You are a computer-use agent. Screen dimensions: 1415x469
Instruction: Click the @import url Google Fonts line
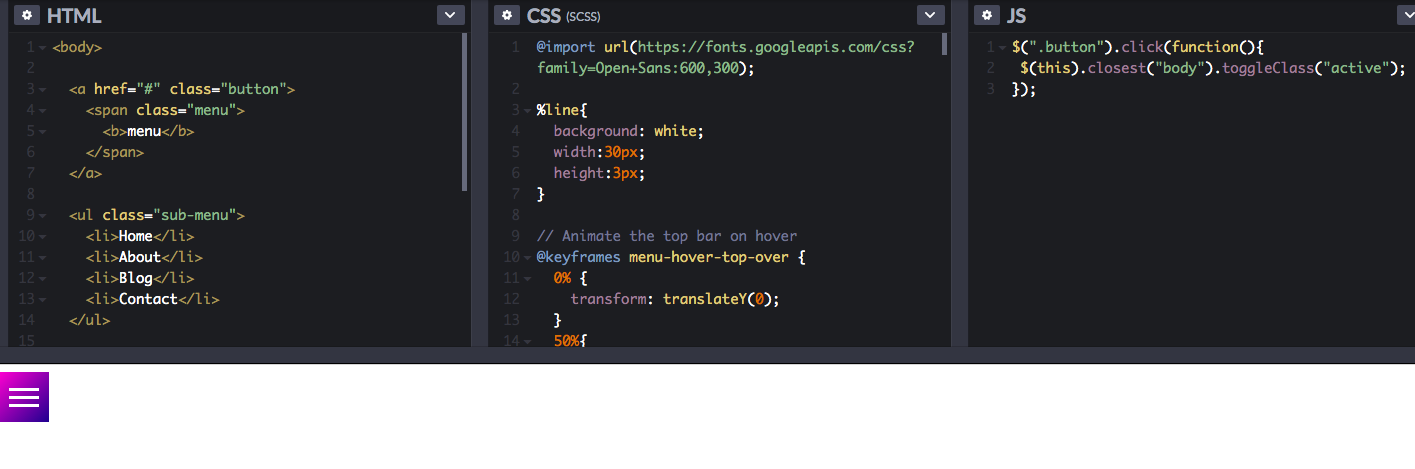click(x=725, y=47)
